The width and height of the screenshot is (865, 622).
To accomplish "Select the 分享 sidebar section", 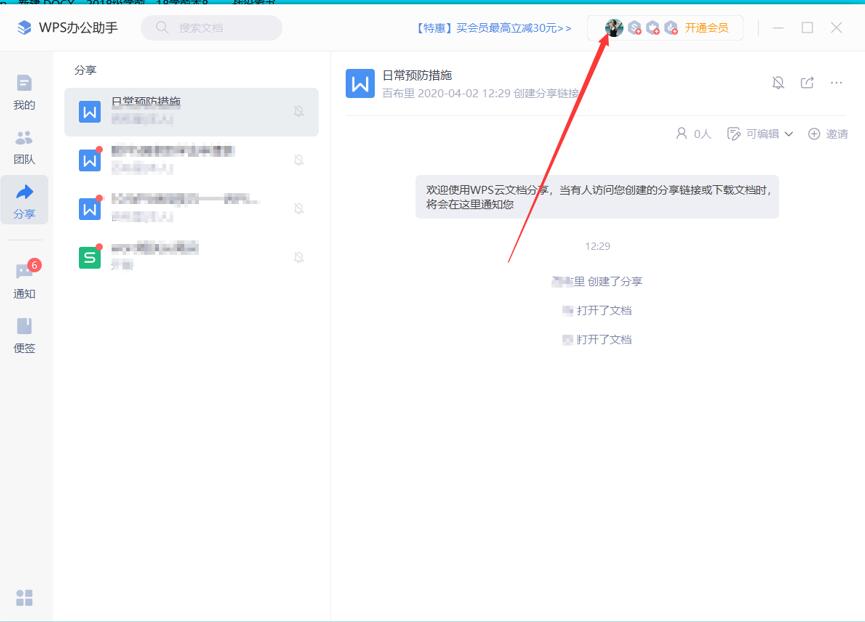I will click(x=24, y=200).
